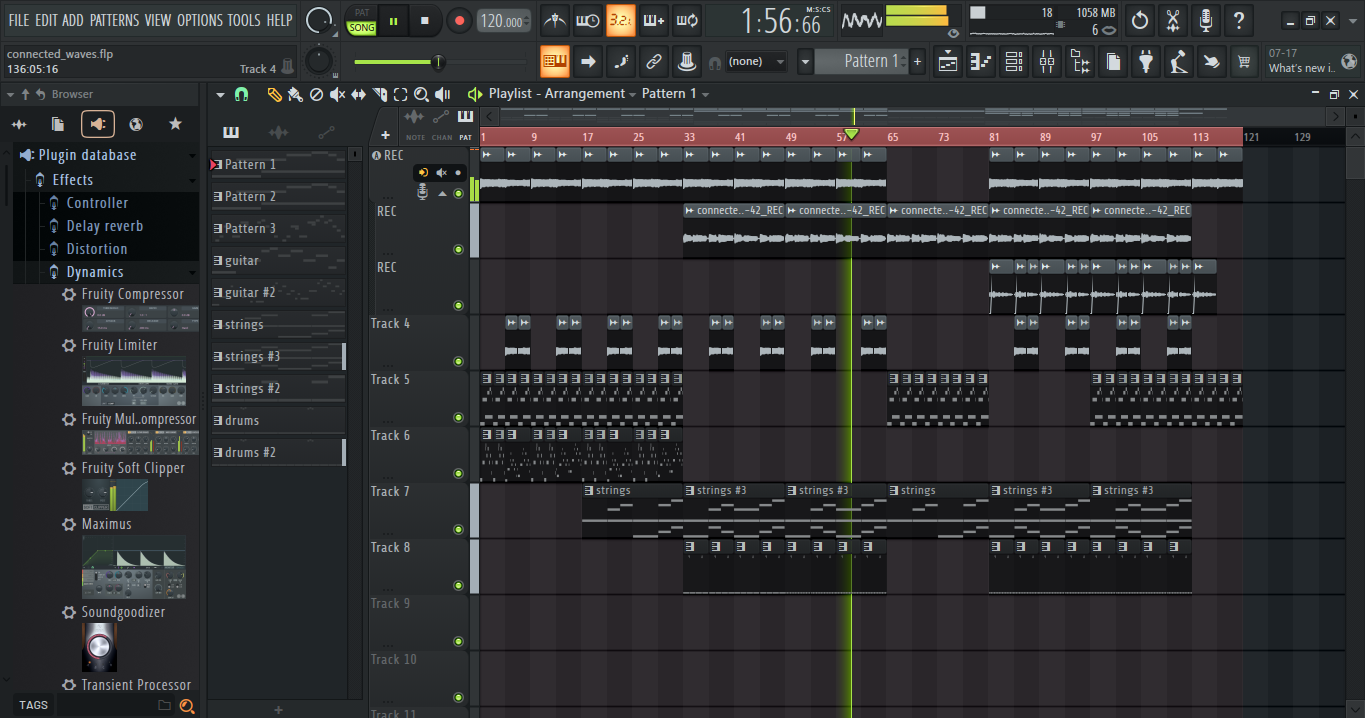Click the auto scrolling arrow icon

[x=588, y=61]
